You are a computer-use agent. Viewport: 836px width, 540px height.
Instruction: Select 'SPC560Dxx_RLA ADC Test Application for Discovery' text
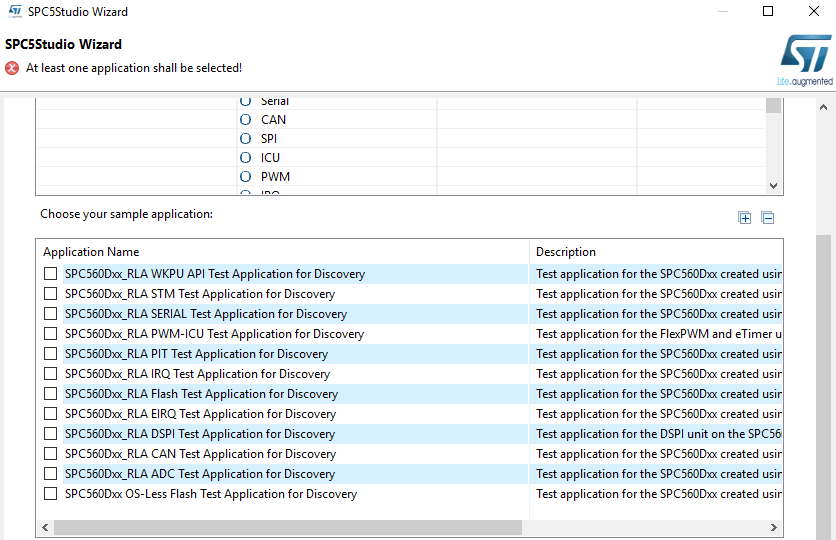200,474
